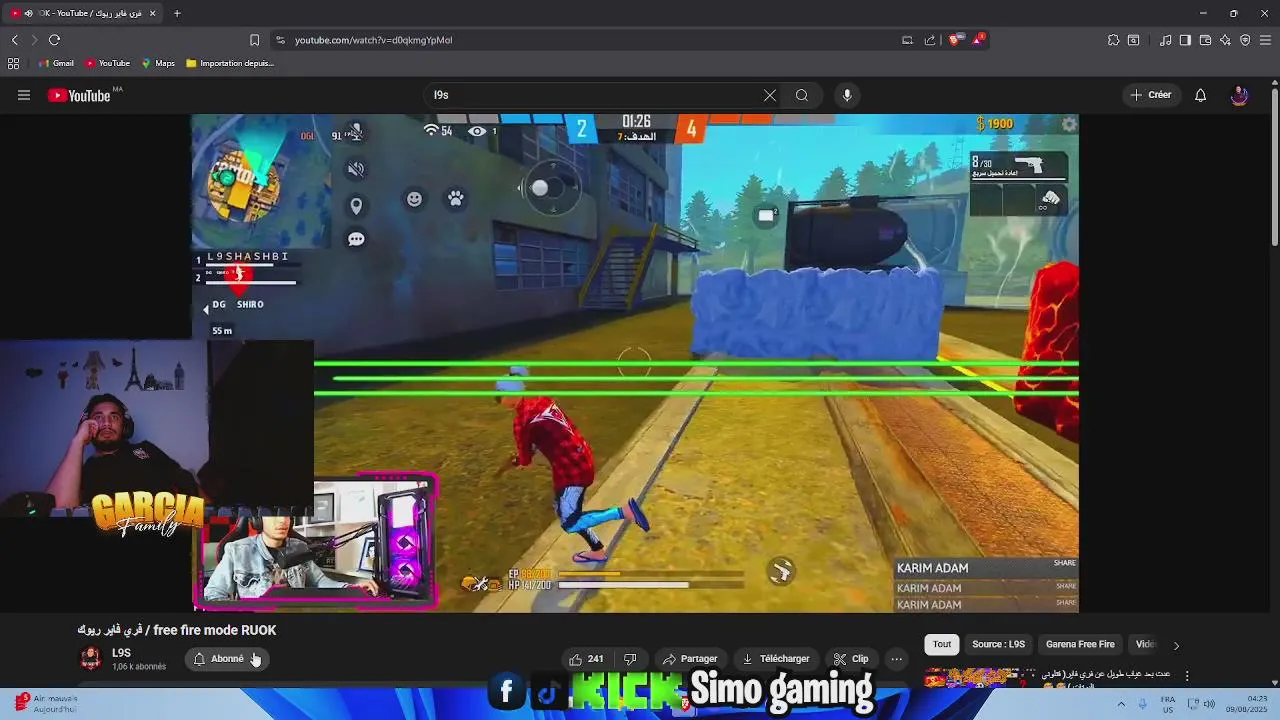Clear the search box with X

pyautogui.click(x=770, y=95)
